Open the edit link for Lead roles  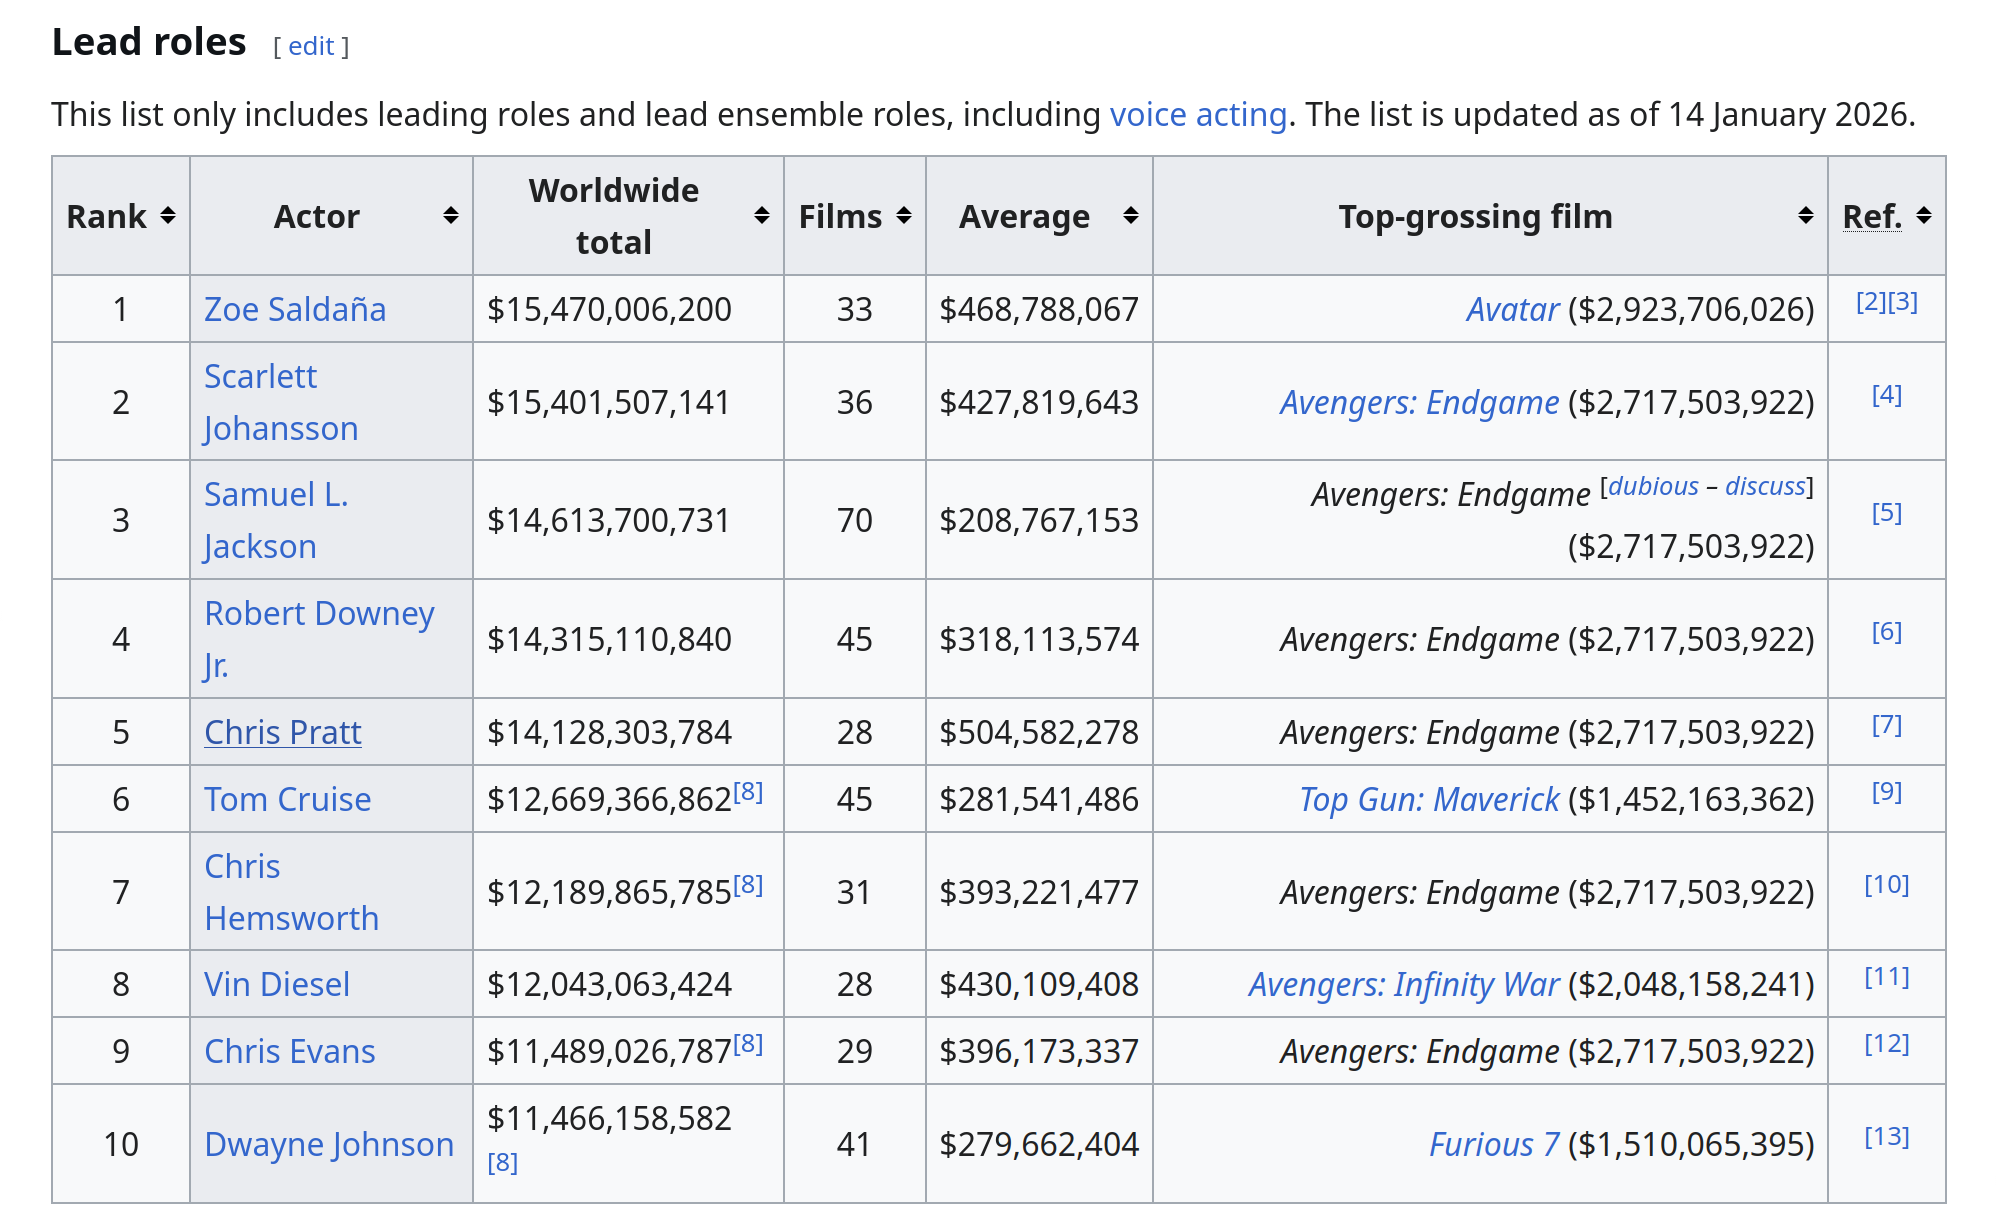(x=311, y=46)
